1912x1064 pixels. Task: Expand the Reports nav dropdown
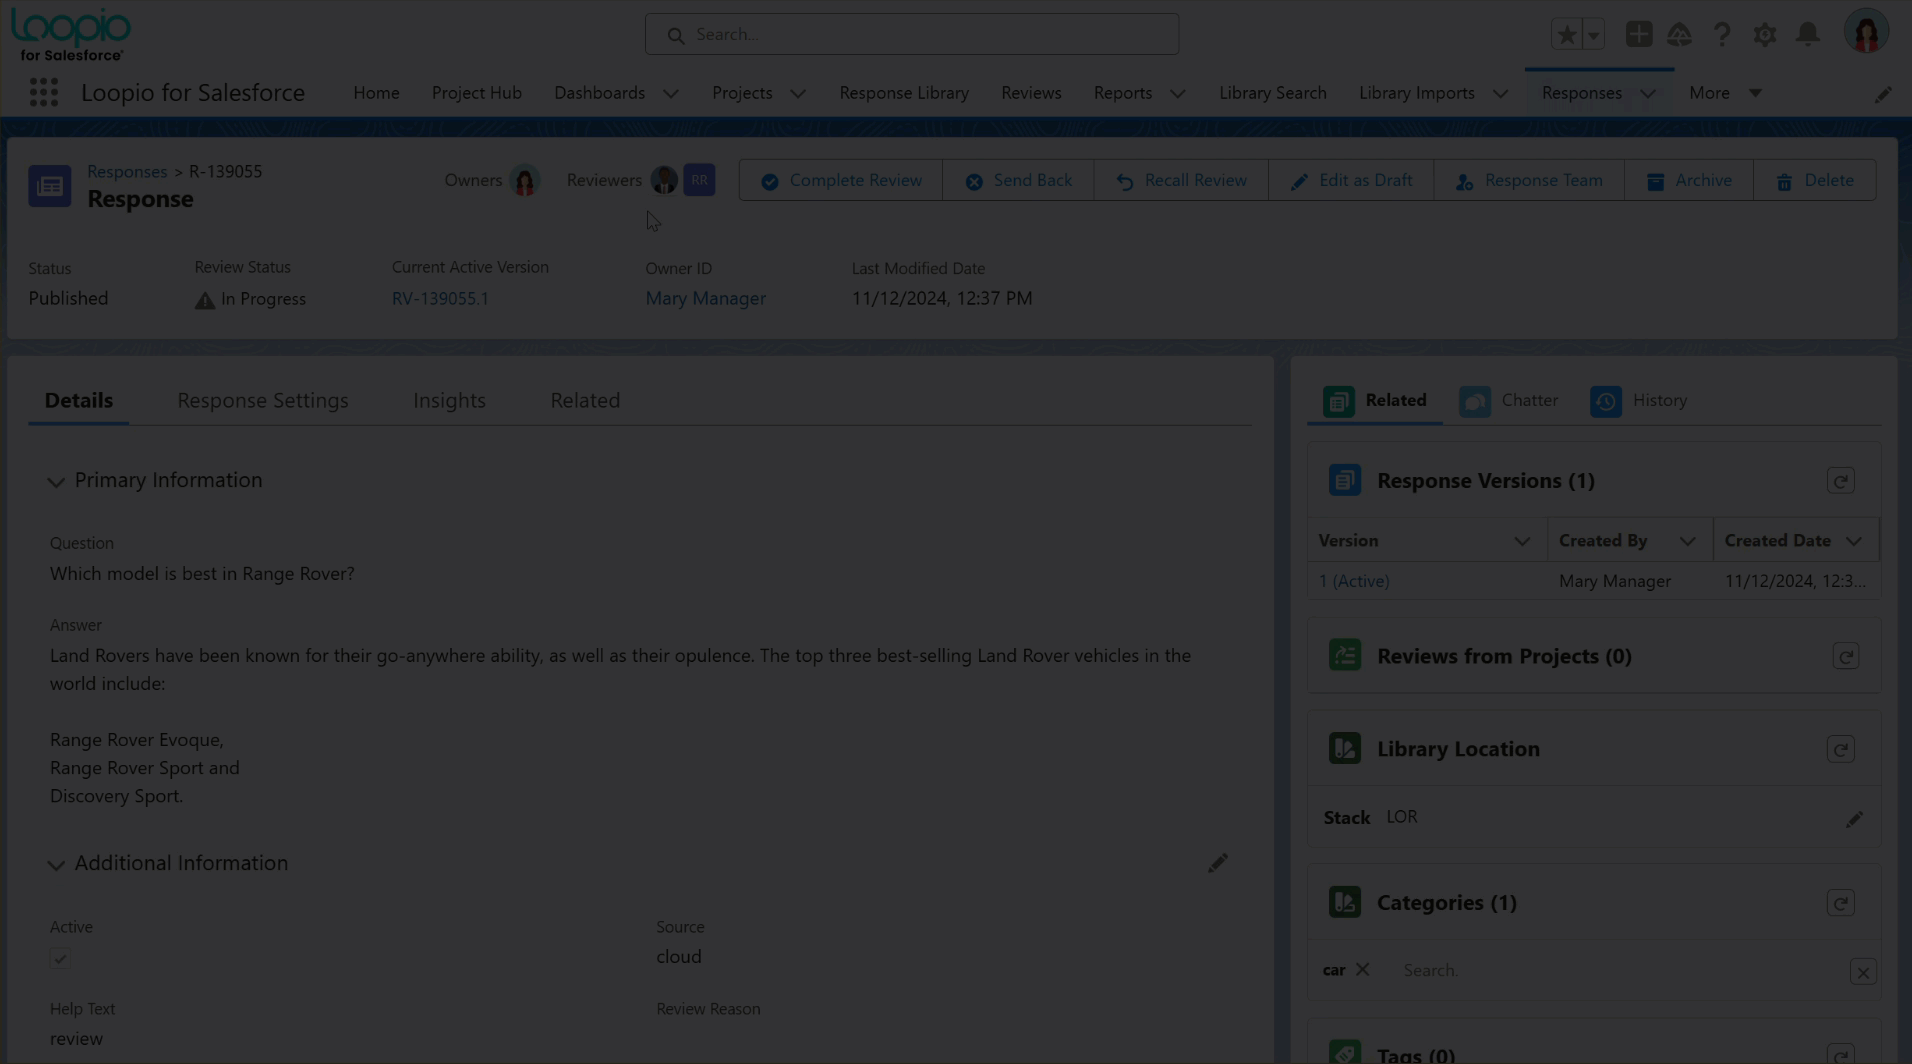click(1177, 94)
